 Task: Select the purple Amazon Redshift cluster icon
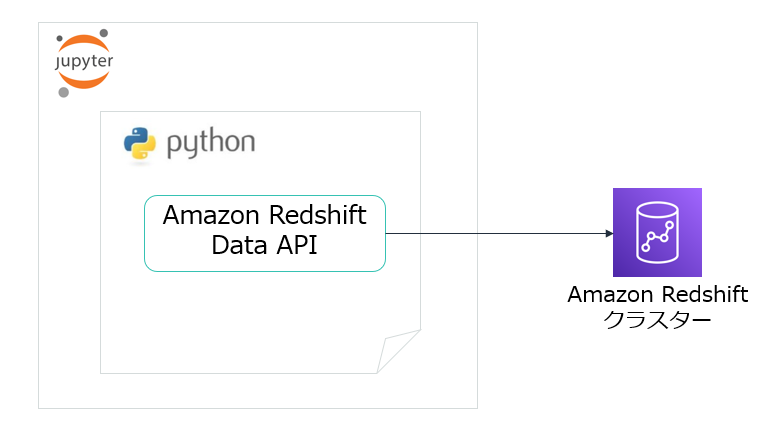pos(657,232)
